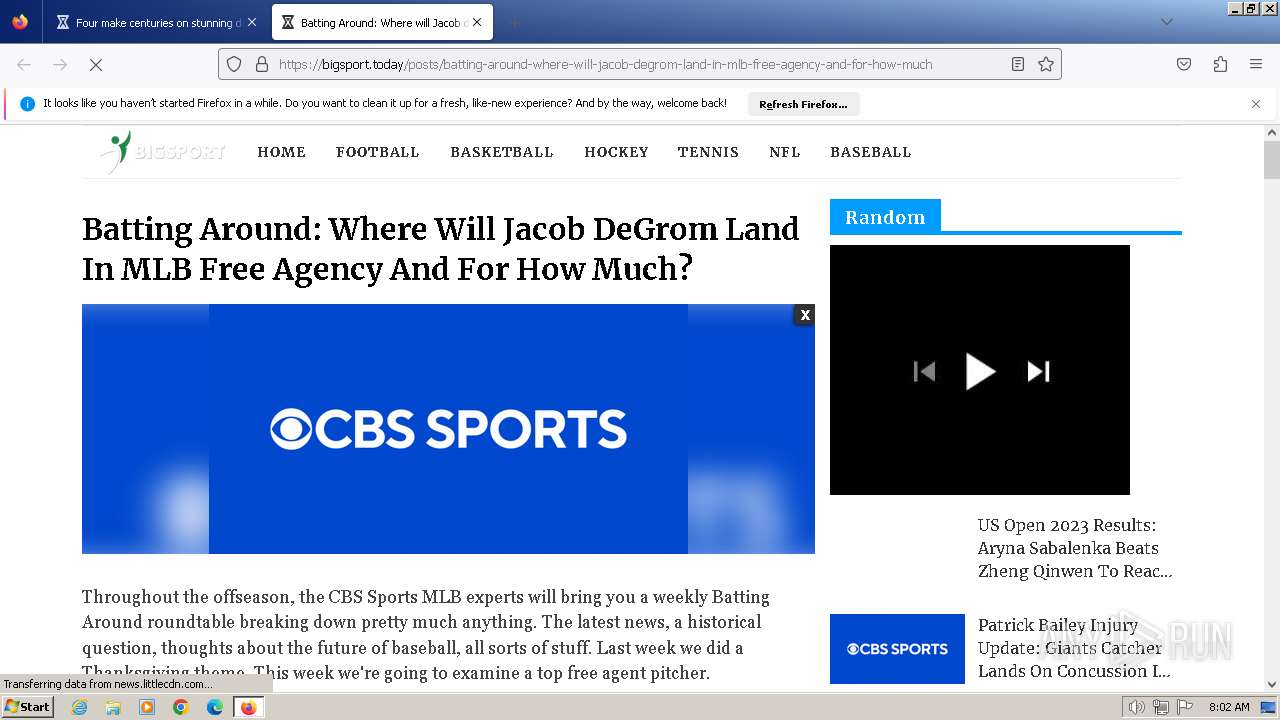Viewport: 1280px width, 720px height.
Task: Open network status in system tray
Action: [x=1161, y=707]
